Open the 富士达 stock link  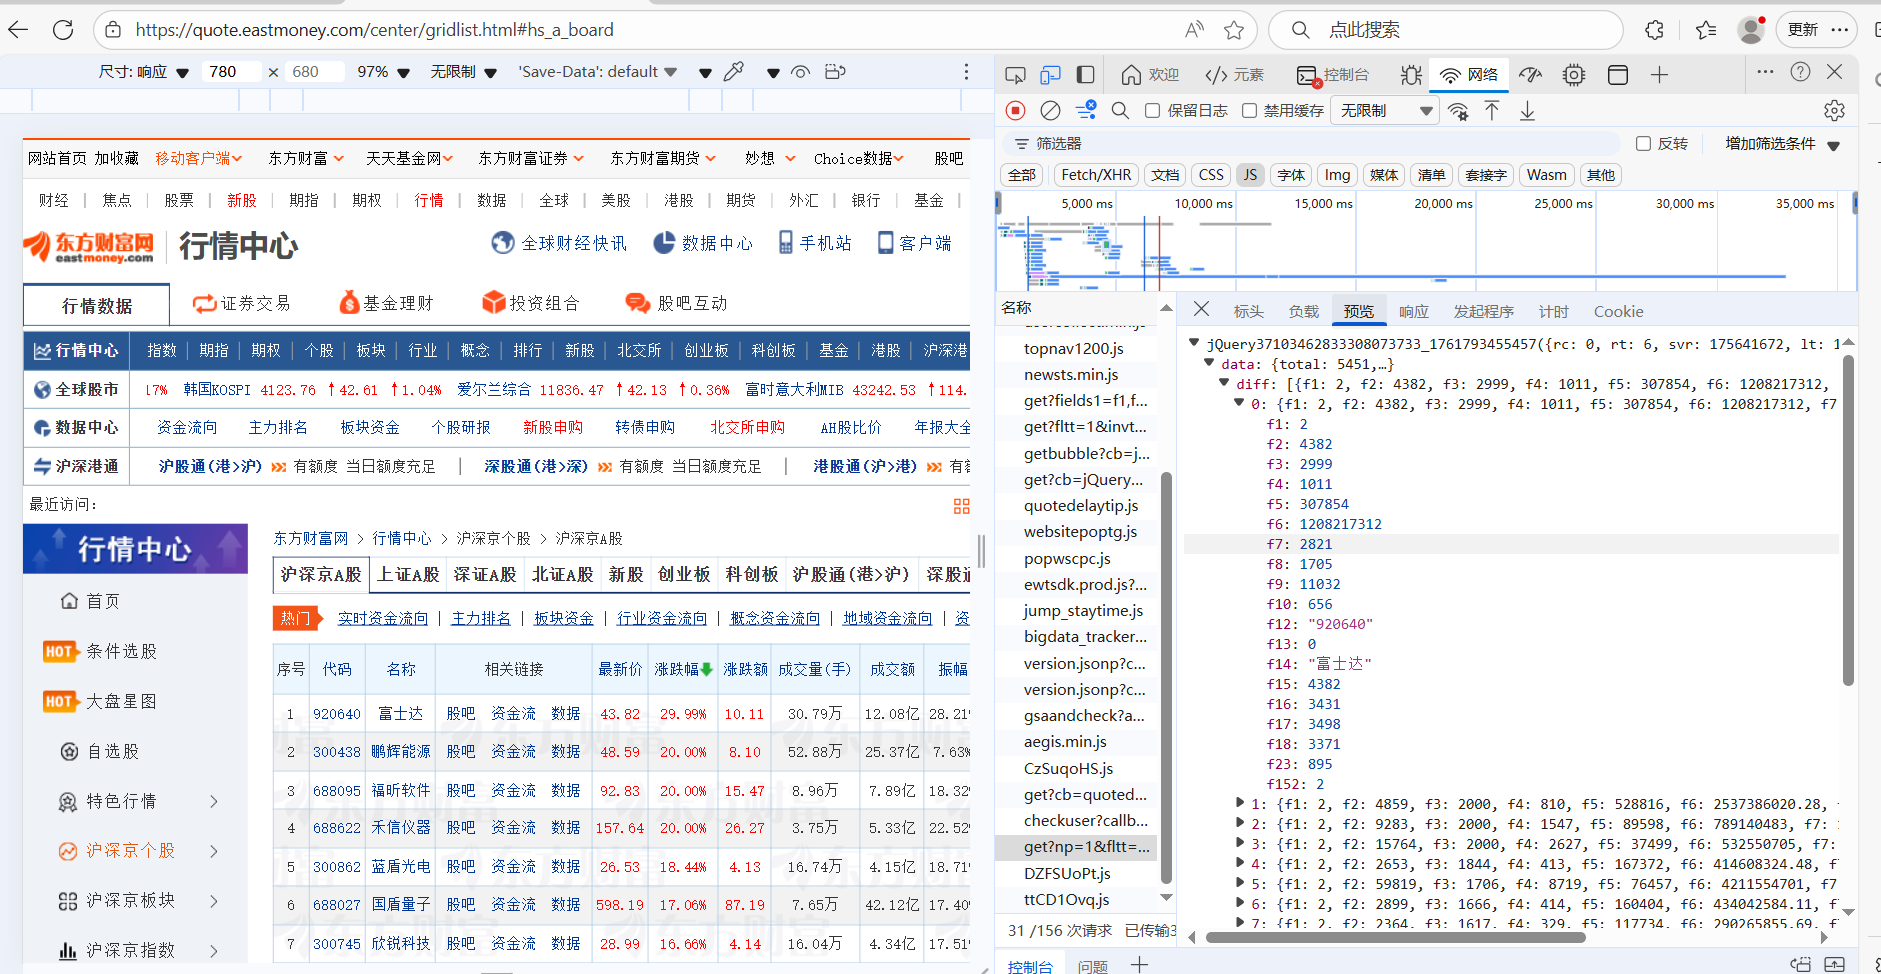pos(402,713)
